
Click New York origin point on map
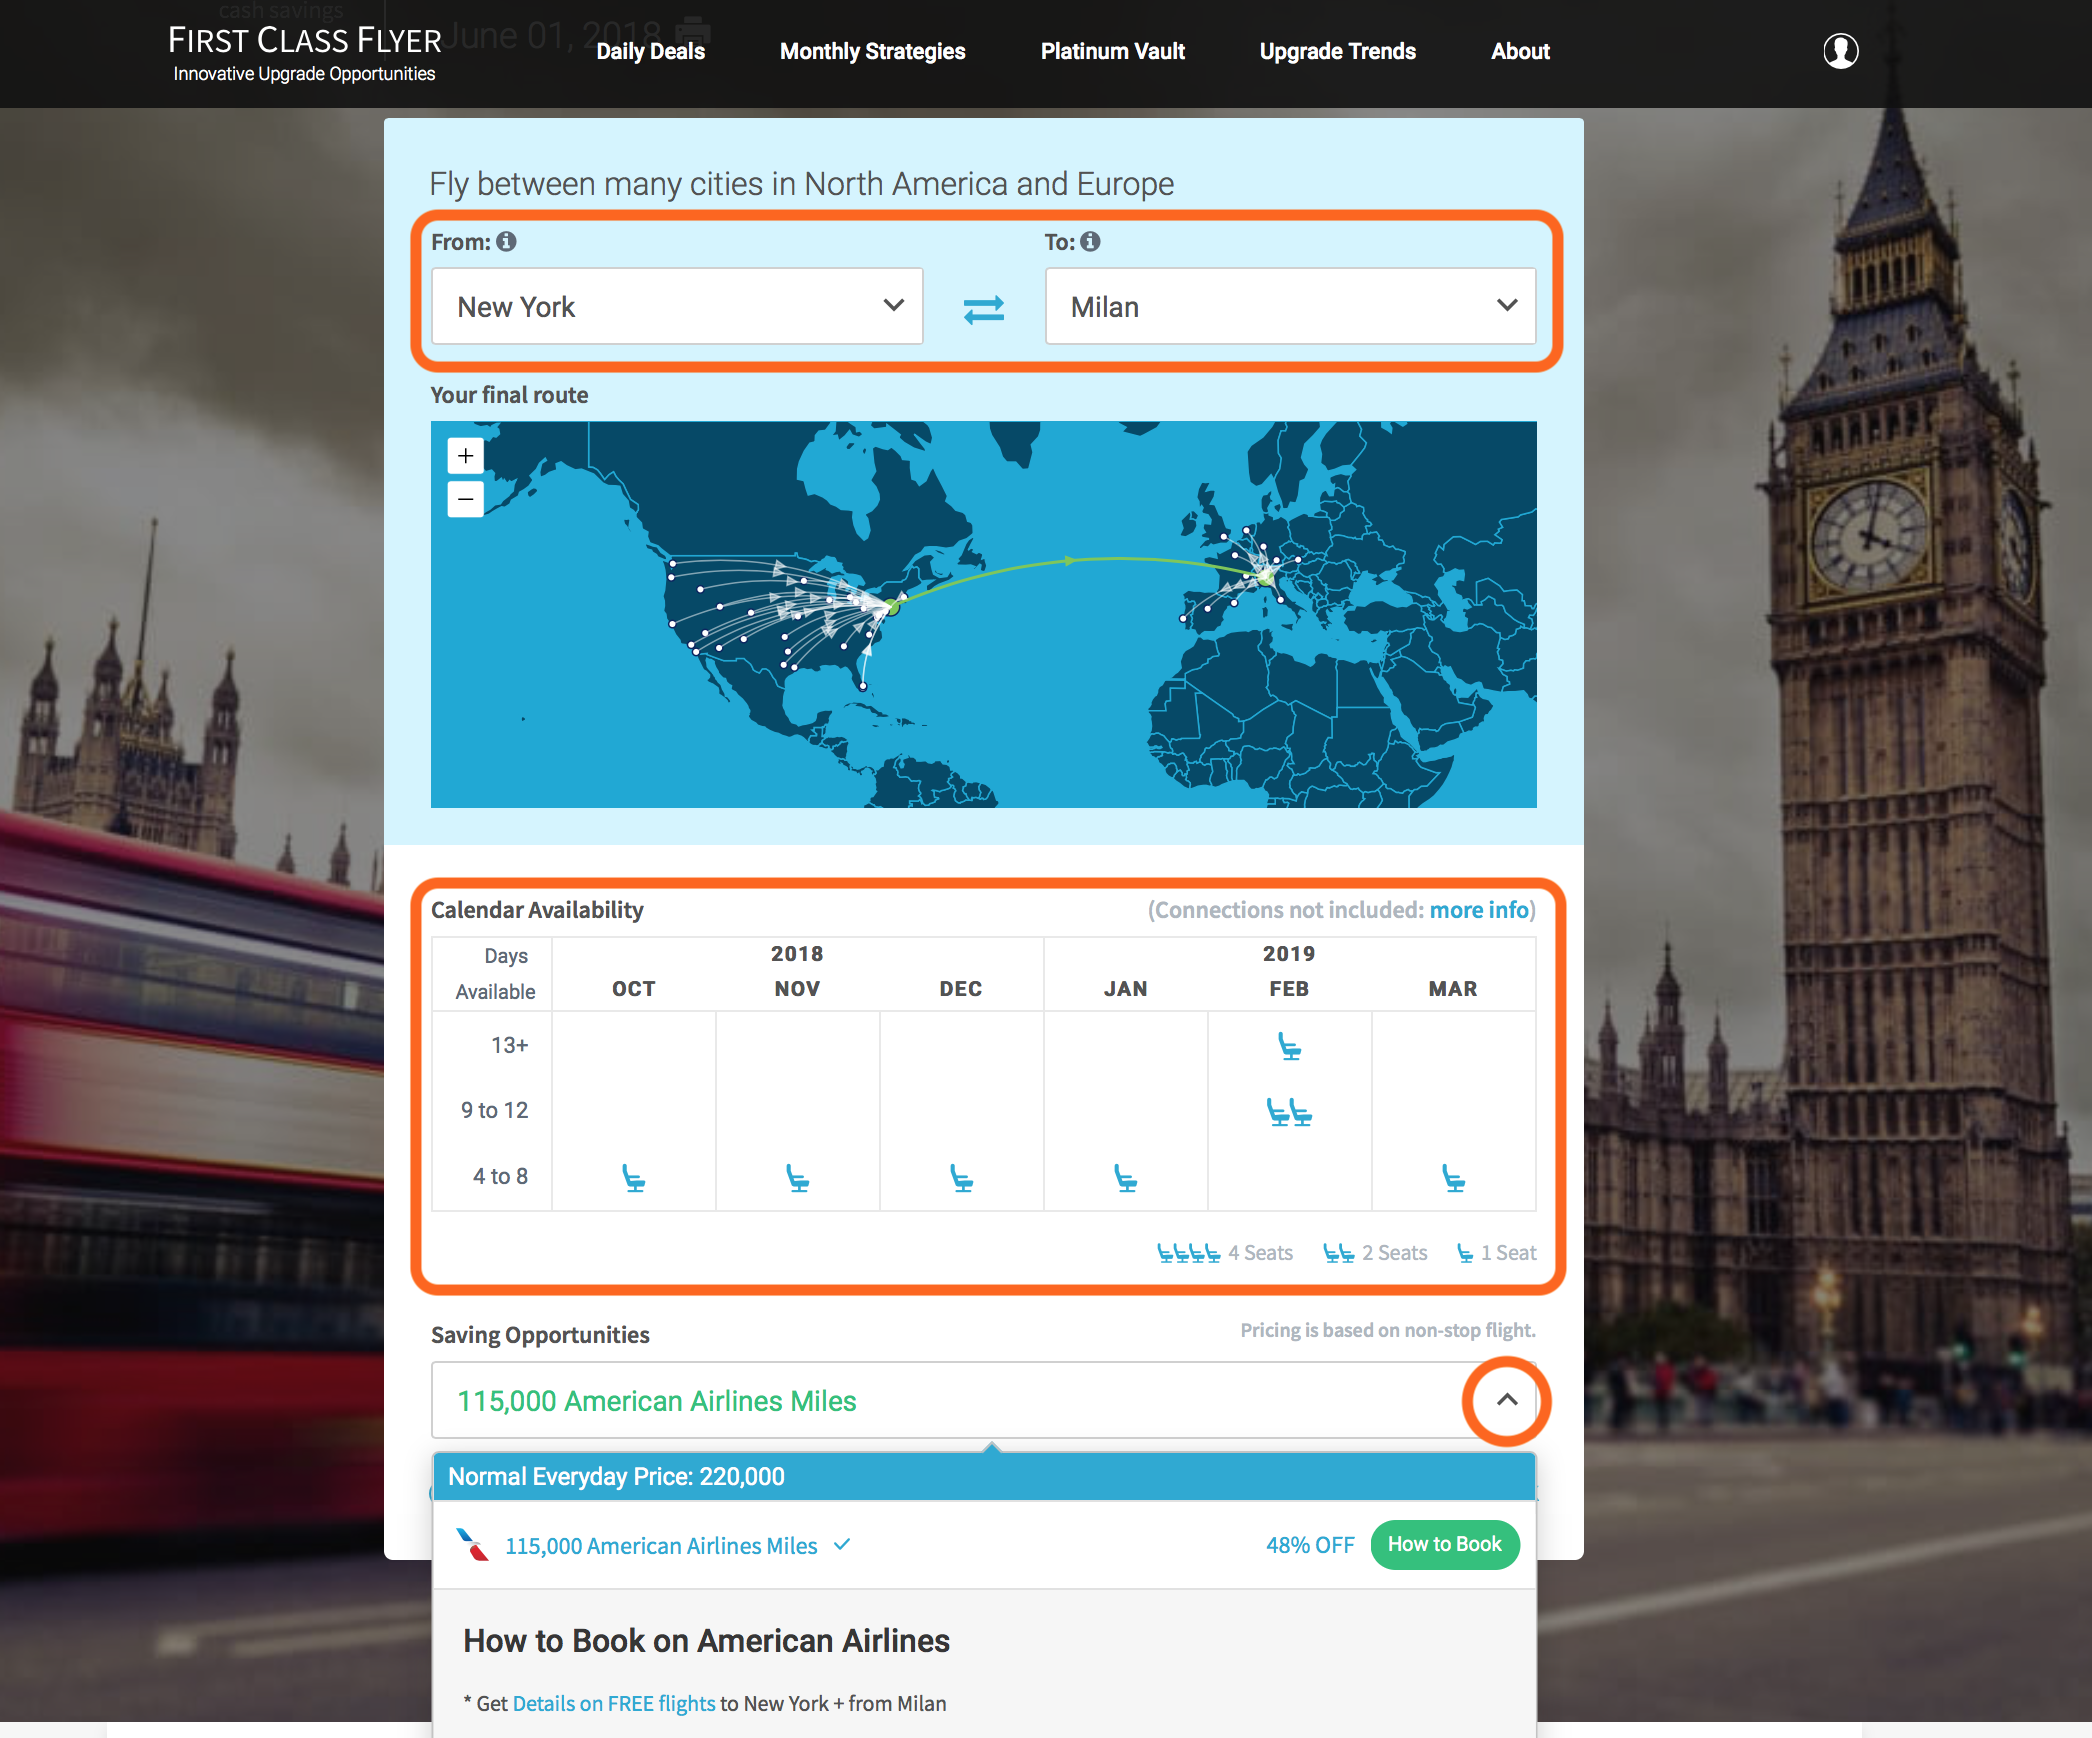pos(893,607)
